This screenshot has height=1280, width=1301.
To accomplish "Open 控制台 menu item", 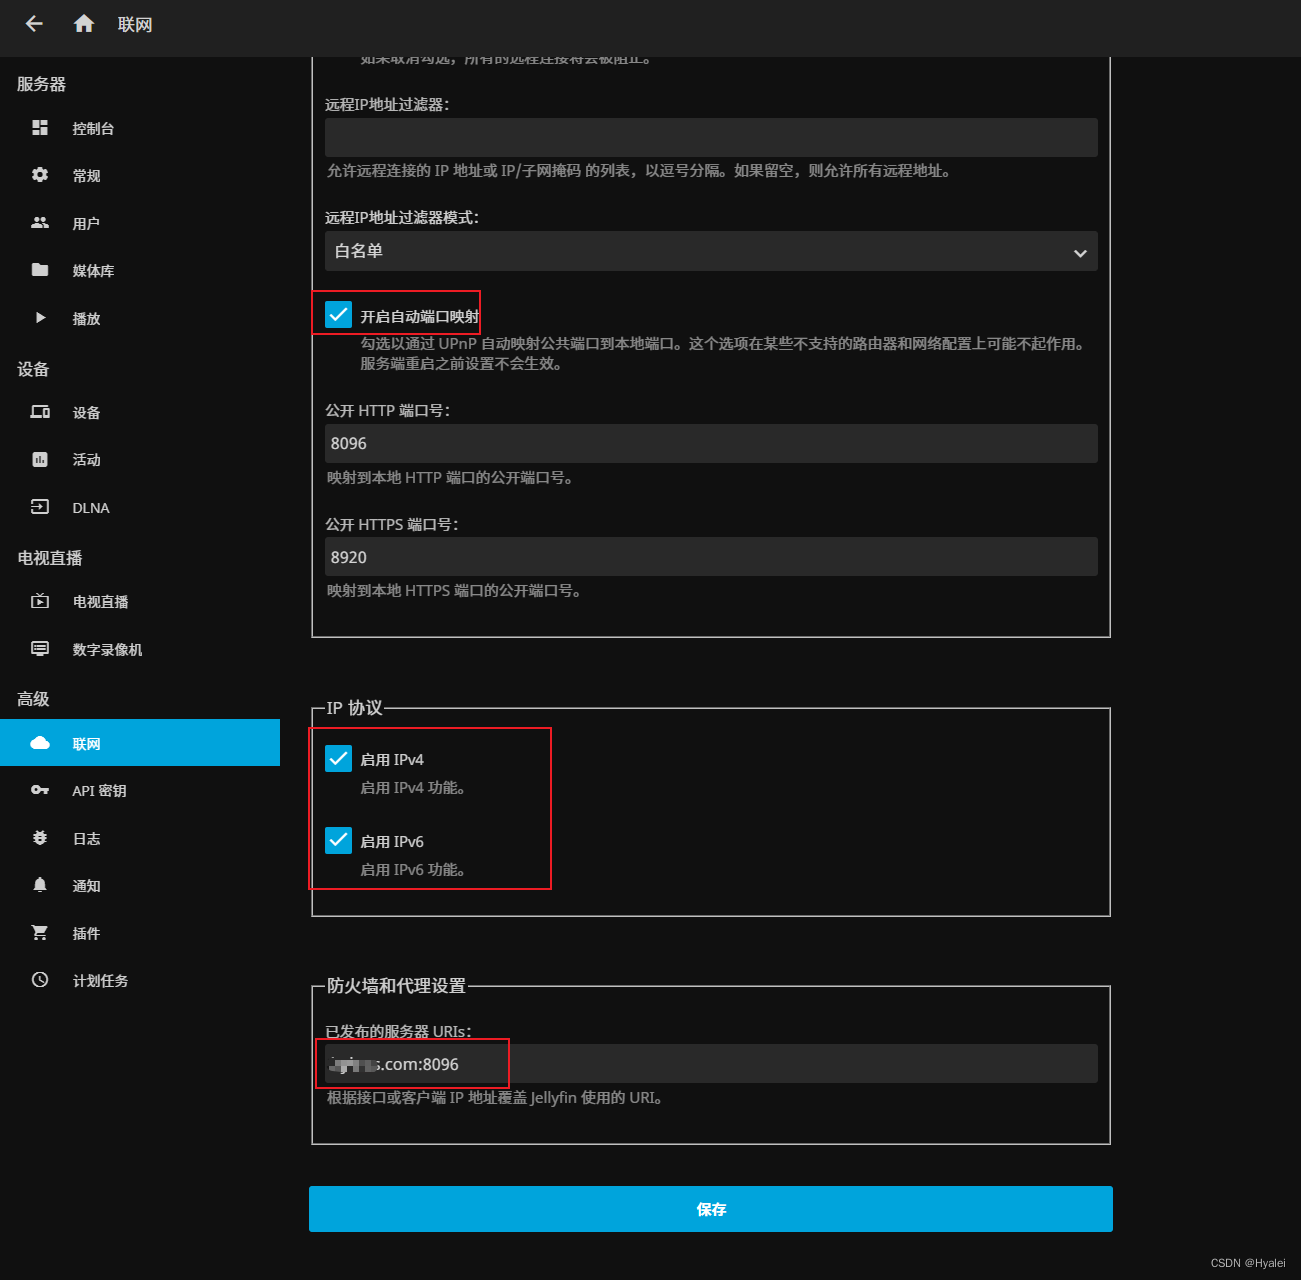I will 140,128.
